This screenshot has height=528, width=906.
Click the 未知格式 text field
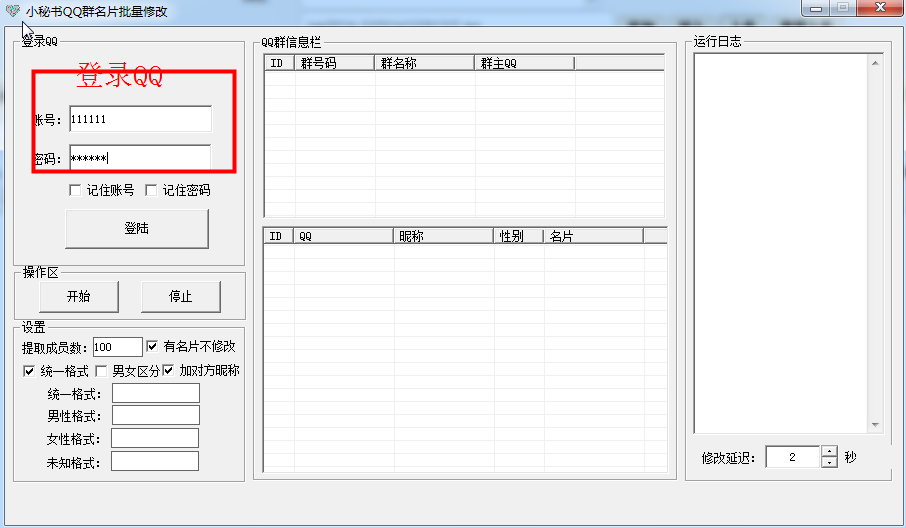coord(155,462)
